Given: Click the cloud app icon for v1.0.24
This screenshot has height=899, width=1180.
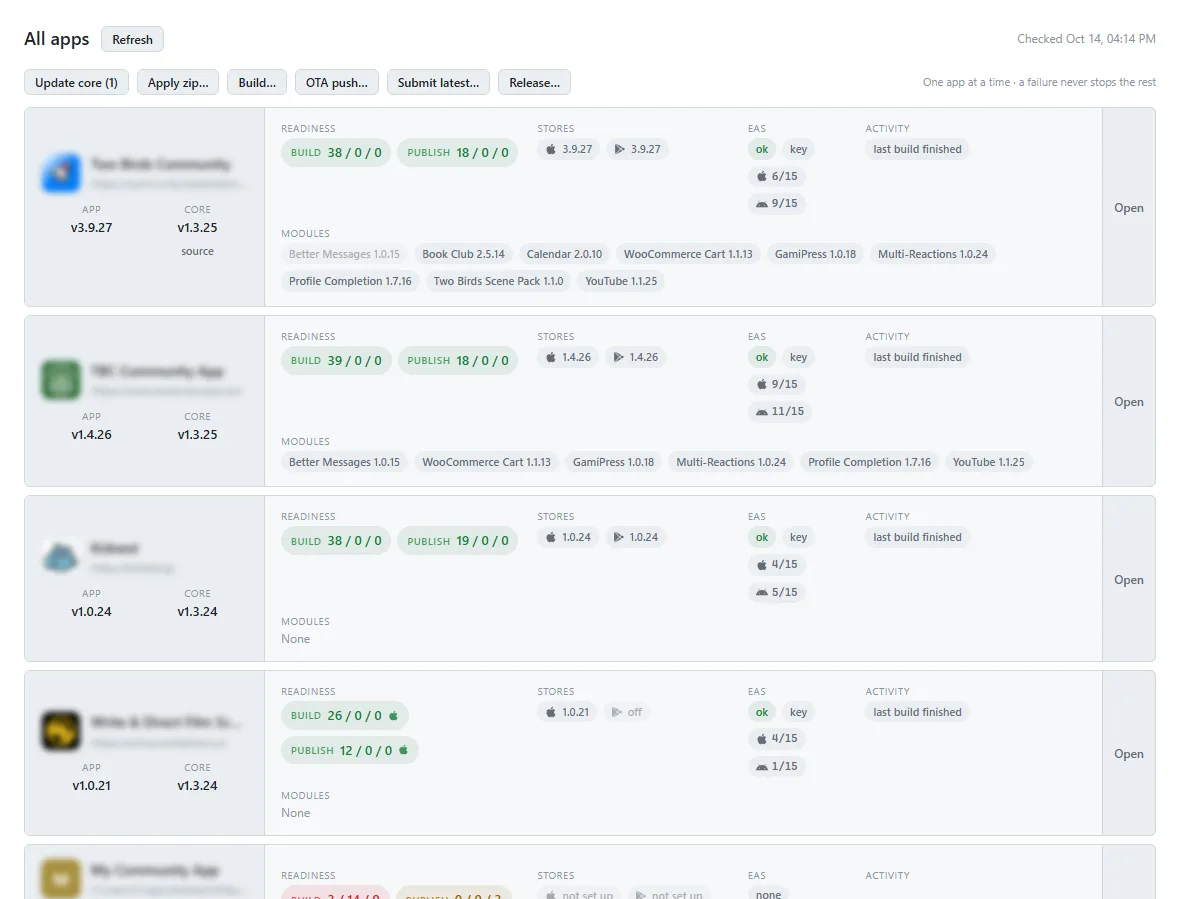Looking at the screenshot, I should click(x=61, y=557).
